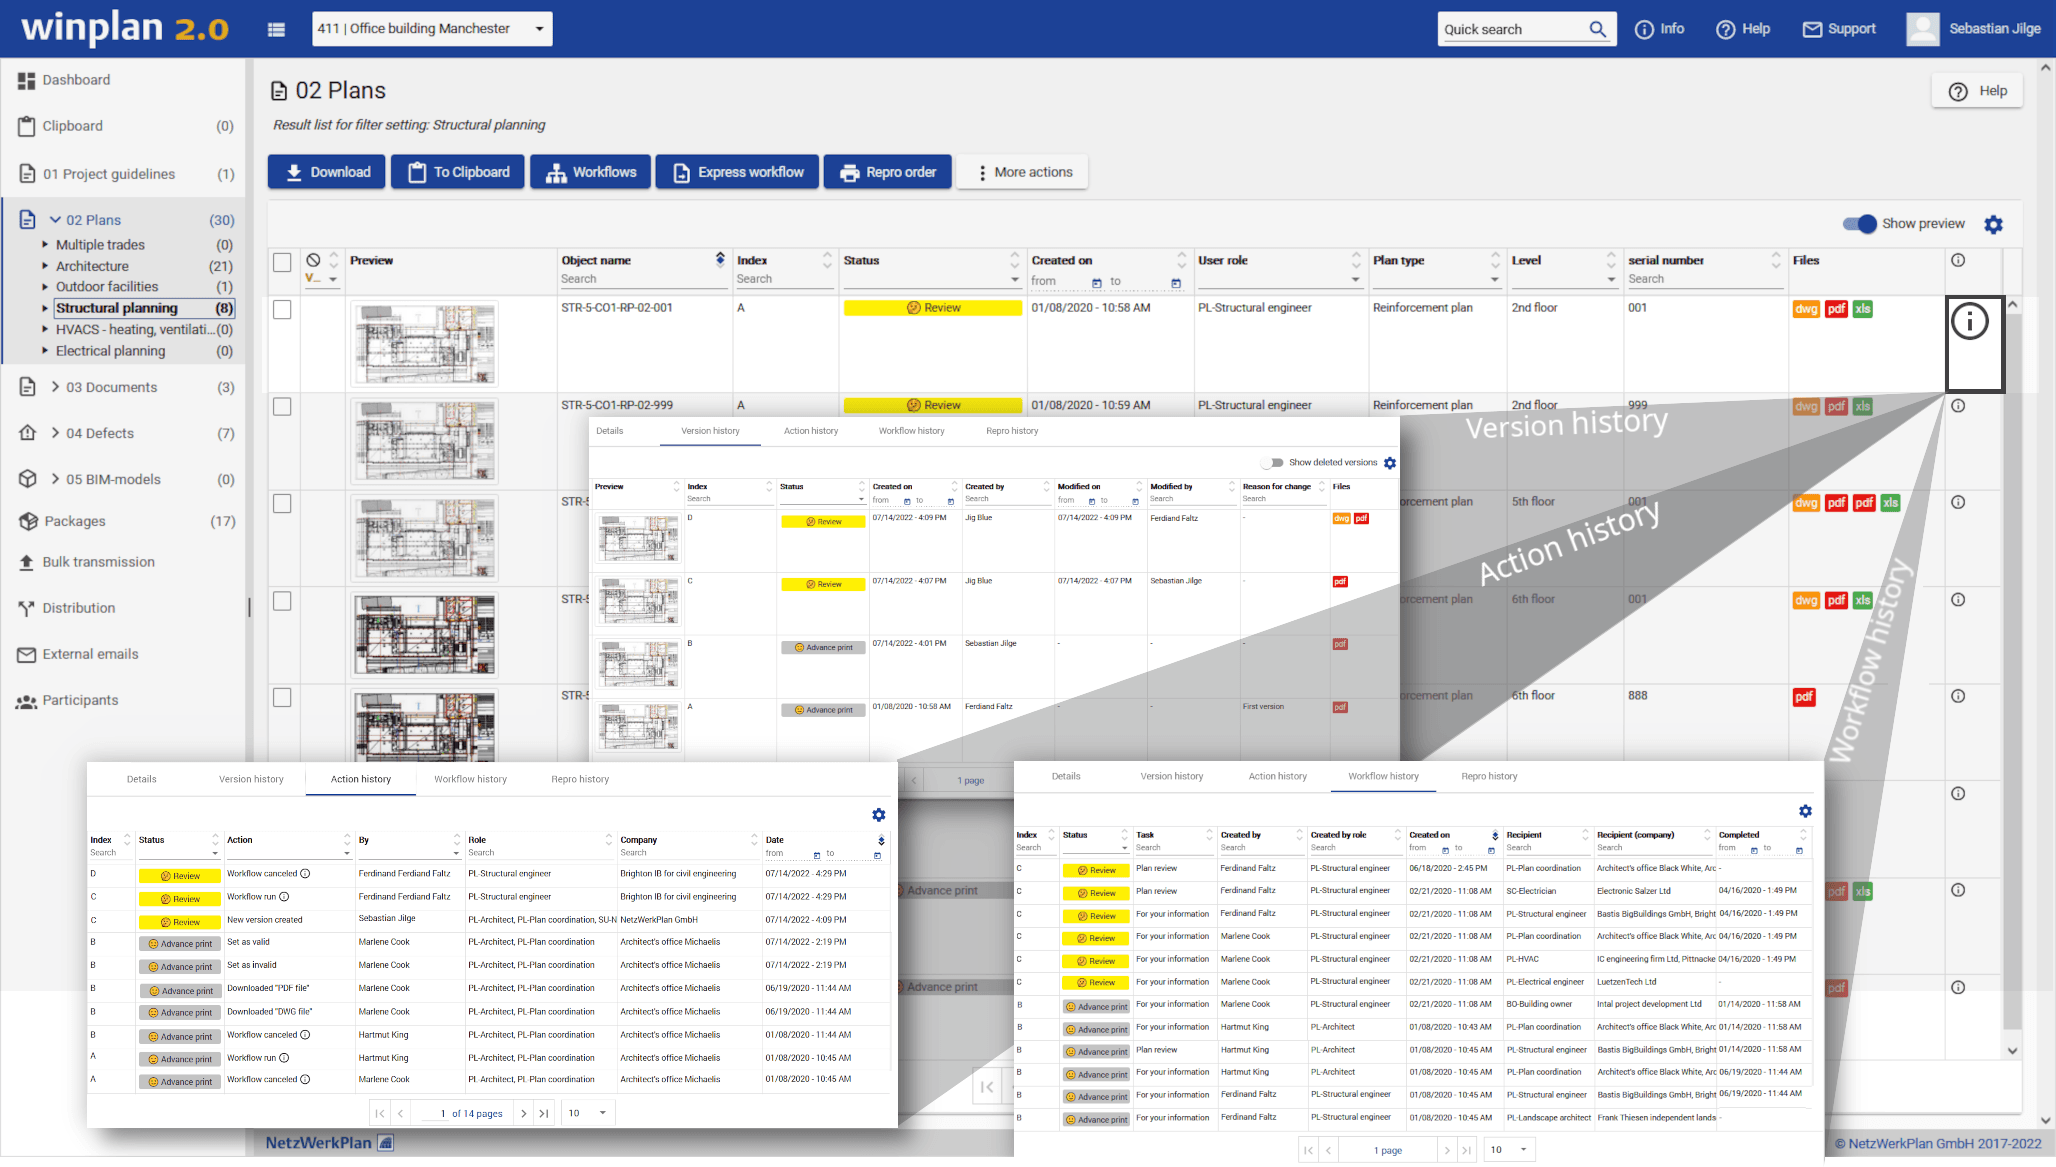The image size is (2056, 1167).
Task: Open the Workflows button
Action: [590, 172]
